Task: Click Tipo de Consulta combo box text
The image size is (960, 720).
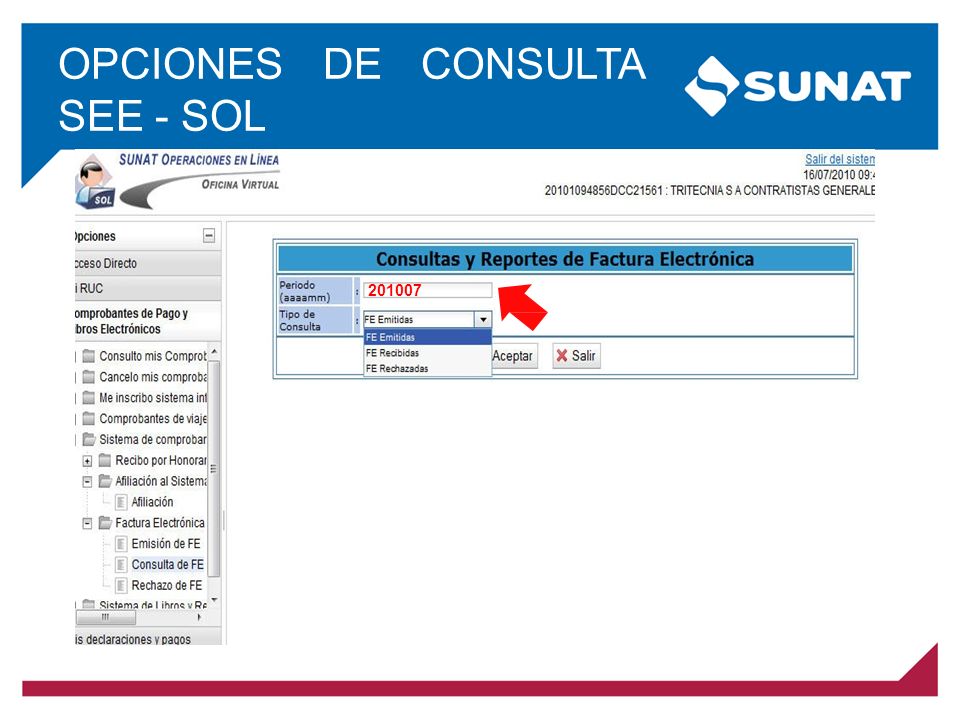Action: [419, 320]
